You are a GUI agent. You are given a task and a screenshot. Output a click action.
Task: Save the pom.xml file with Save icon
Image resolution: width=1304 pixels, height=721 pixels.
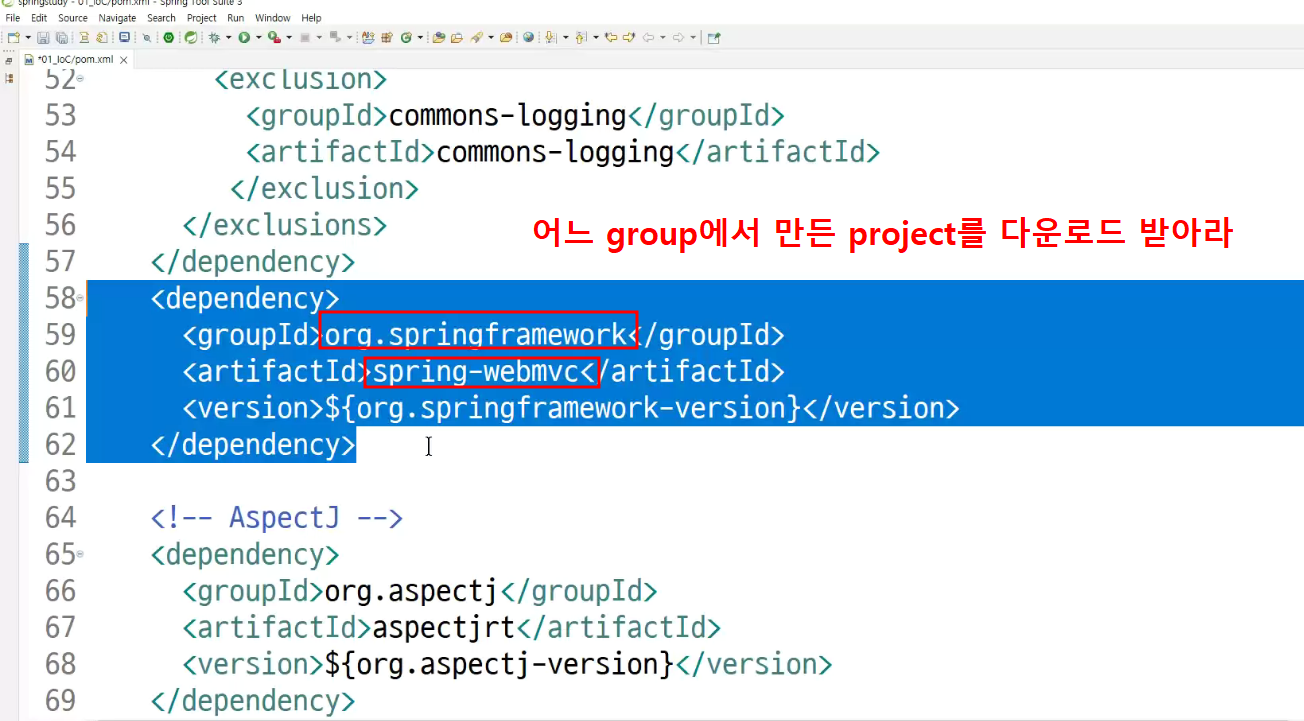pyautogui.click(x=43, y=38)
